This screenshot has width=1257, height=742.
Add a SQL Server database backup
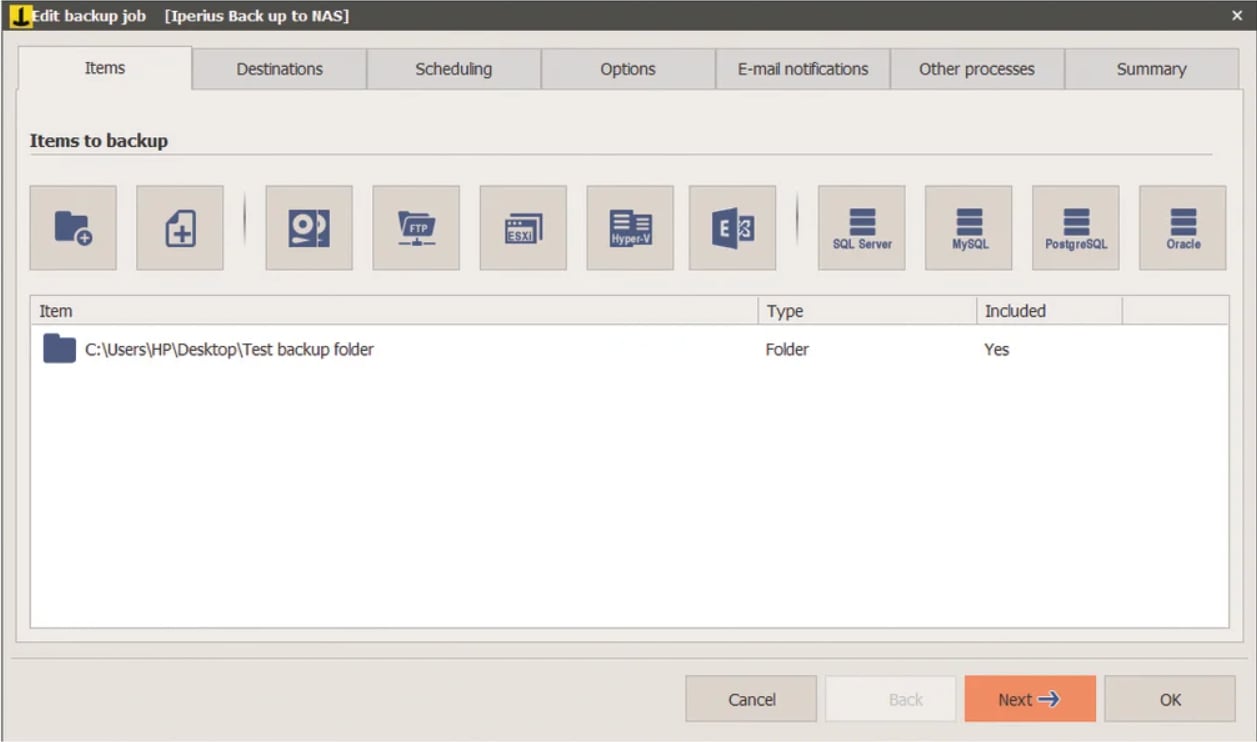(x=862, y=227)
